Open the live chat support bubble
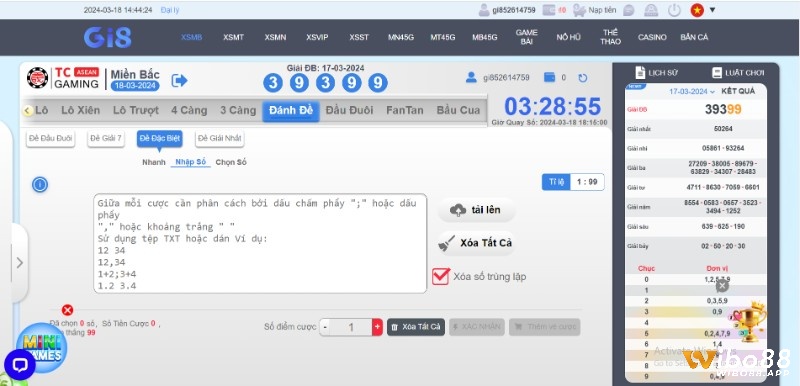The image size is (800, 386). pos(19,365)
